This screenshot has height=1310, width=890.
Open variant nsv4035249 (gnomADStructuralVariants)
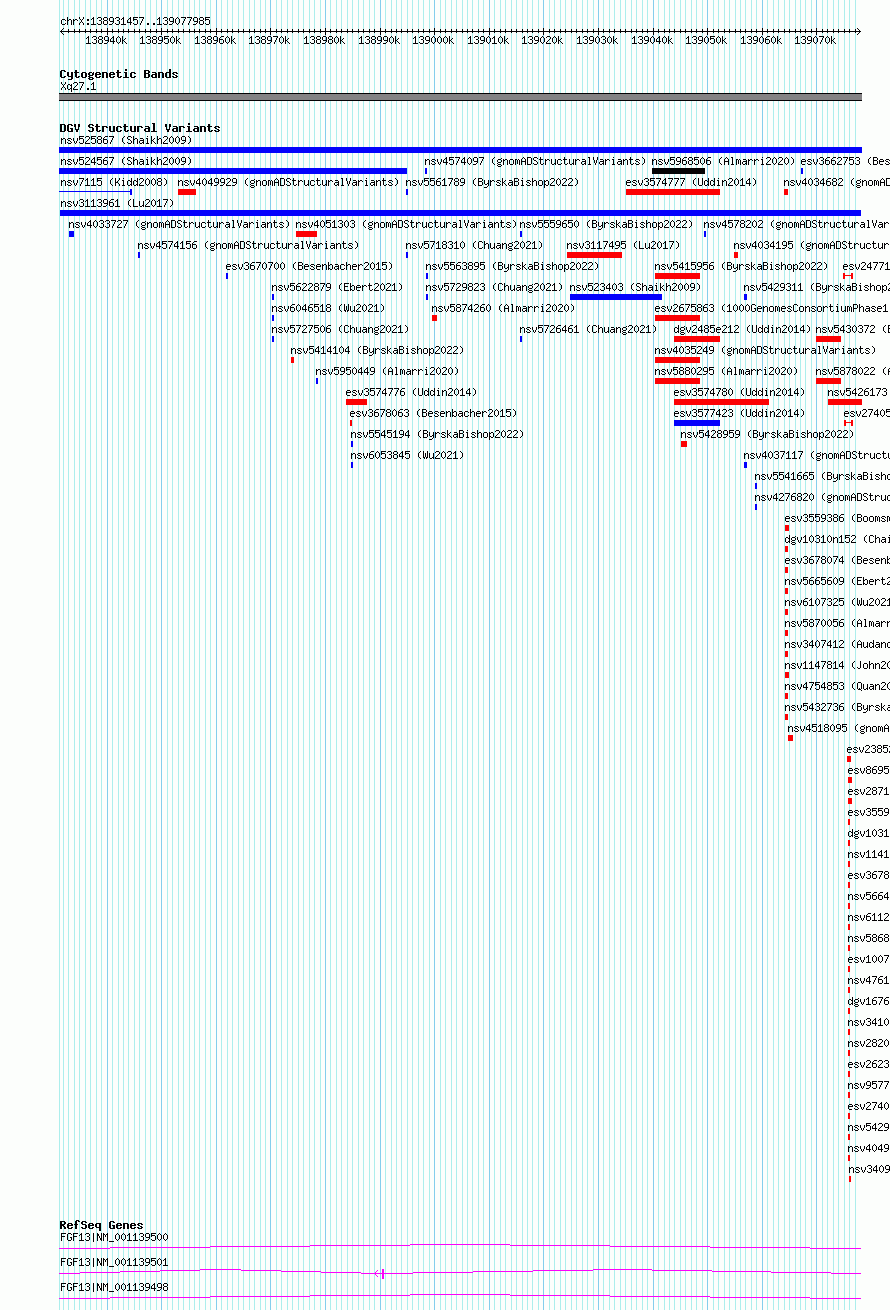coord(766,350)
